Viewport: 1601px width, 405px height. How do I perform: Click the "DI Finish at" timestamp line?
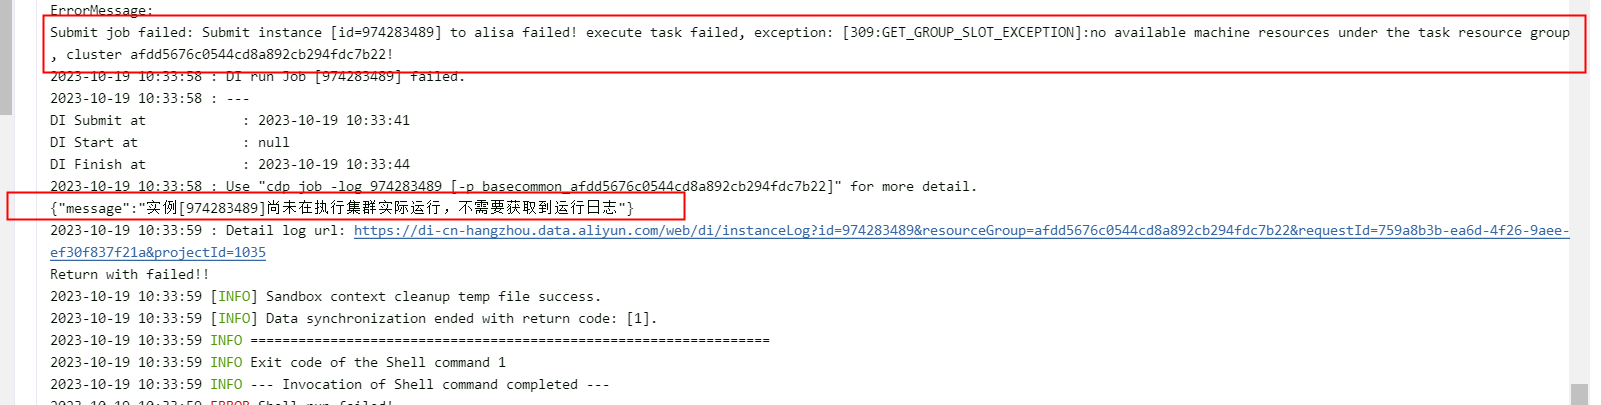[x=230, y=164]
